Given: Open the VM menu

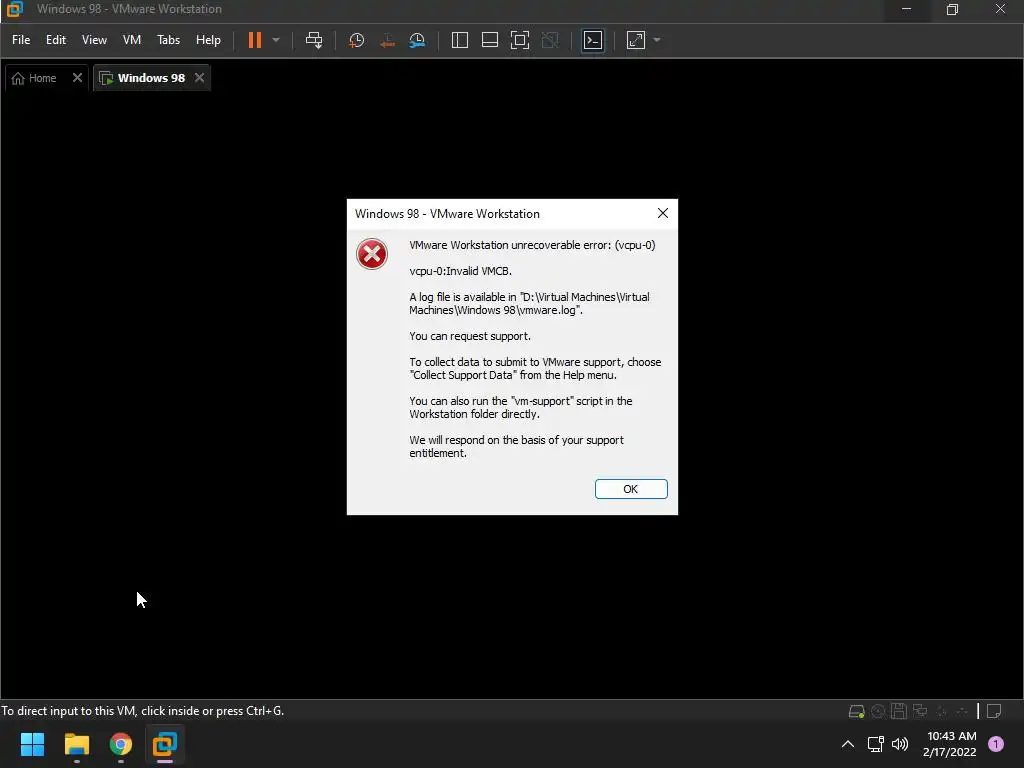Looking at the screenshot, I should (132, 40).
